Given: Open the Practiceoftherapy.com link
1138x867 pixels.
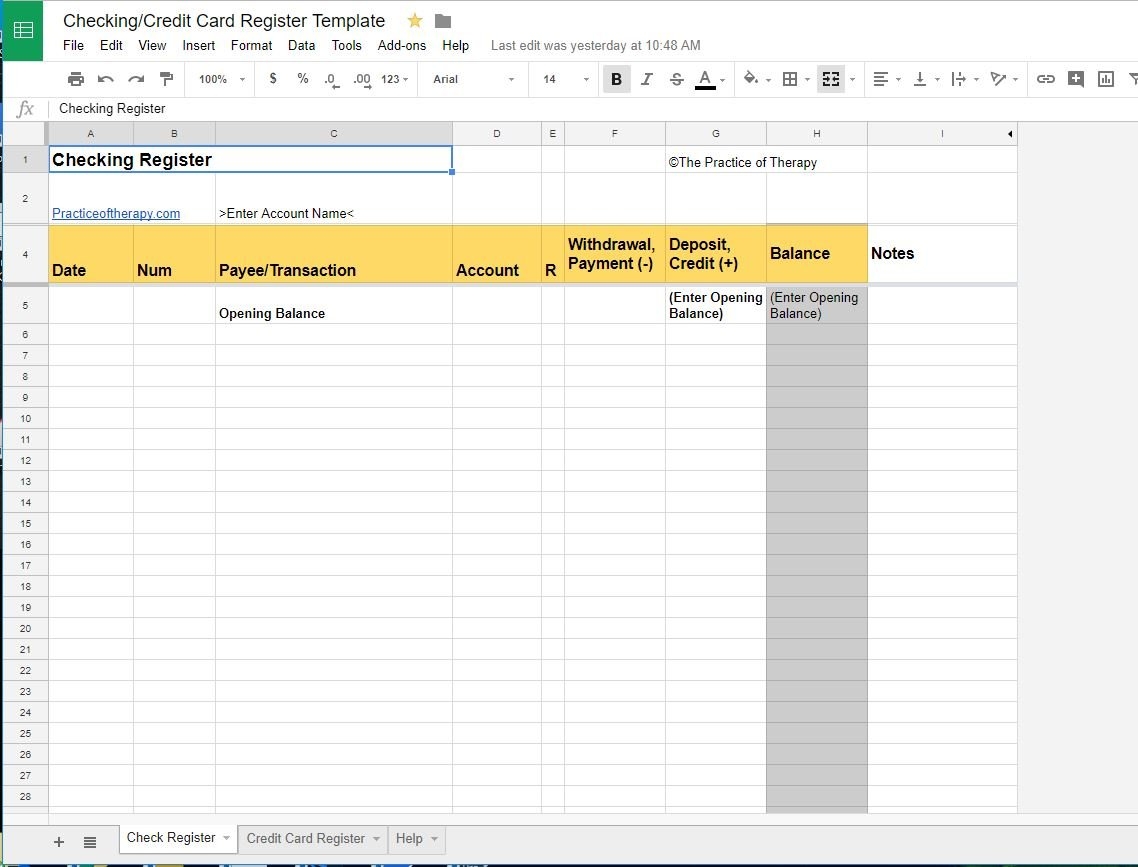Looking at the screenshot, I should 116,213.
